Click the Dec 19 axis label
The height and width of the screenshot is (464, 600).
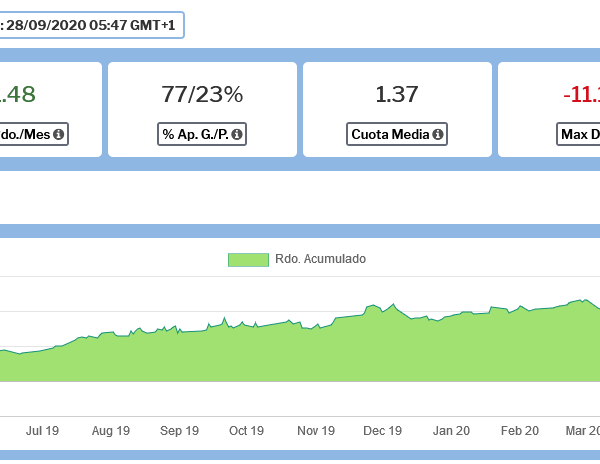coord(383,431)
